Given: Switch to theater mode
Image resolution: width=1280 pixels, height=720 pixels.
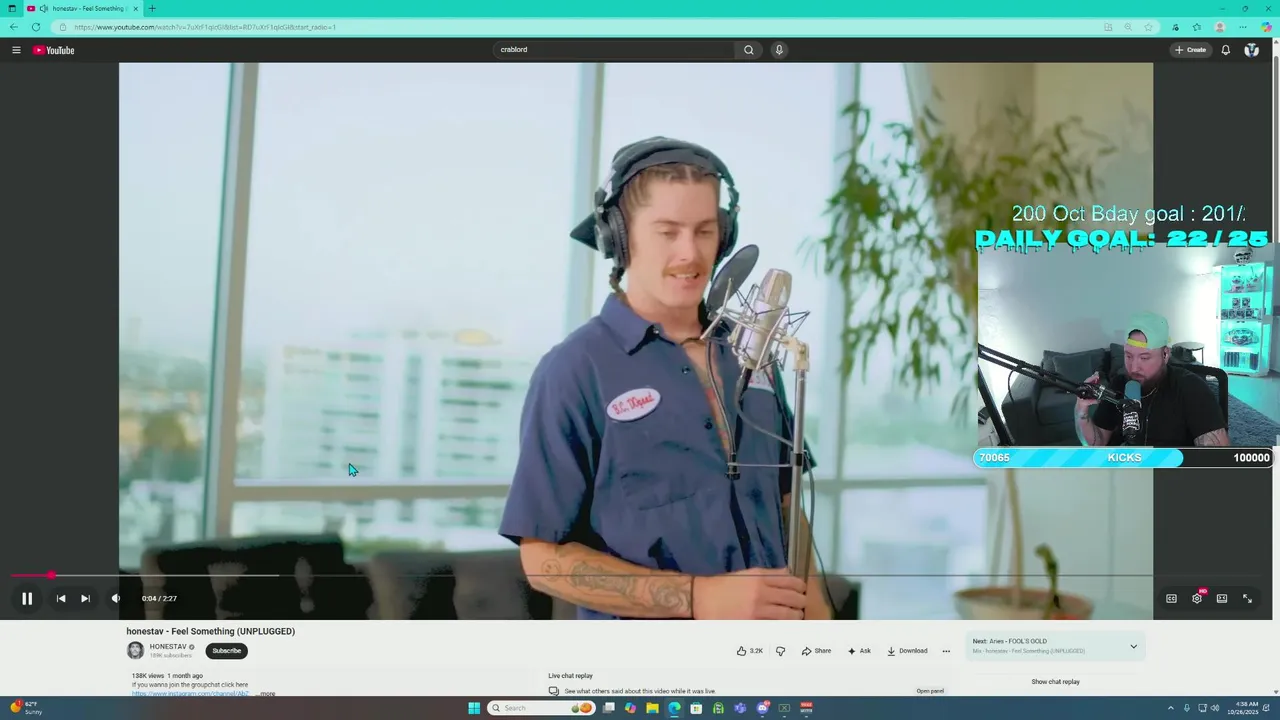Looking at the screenshot, I should (1222, 598).
